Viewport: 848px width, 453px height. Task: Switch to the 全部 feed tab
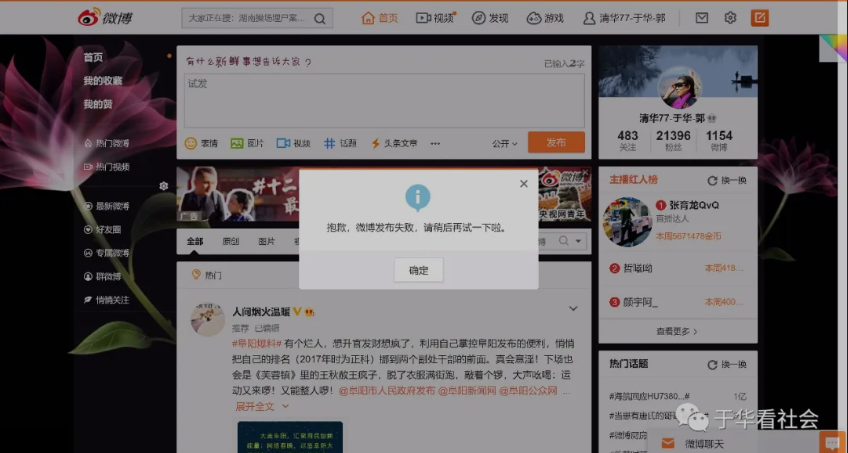(x=195, y=241)
